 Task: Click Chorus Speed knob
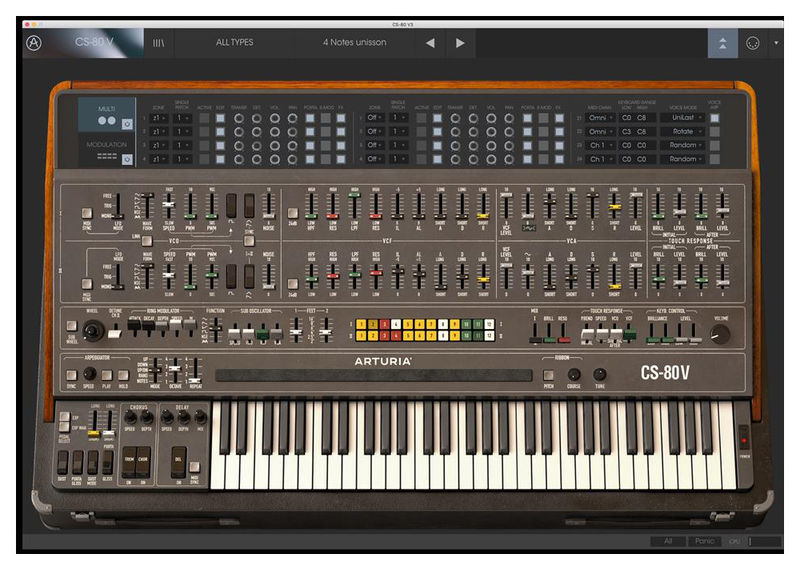[x=131, y=417]
